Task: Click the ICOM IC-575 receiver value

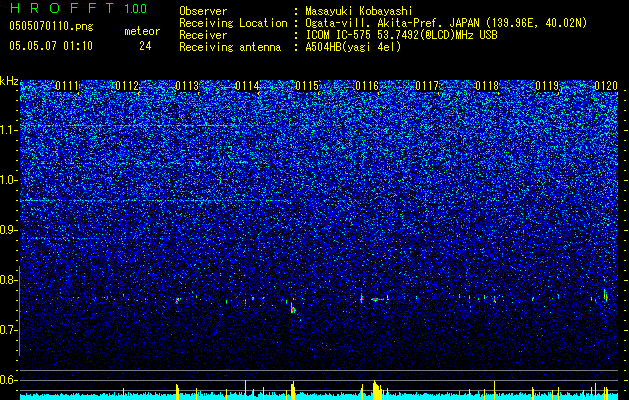Action: (401, 35)
